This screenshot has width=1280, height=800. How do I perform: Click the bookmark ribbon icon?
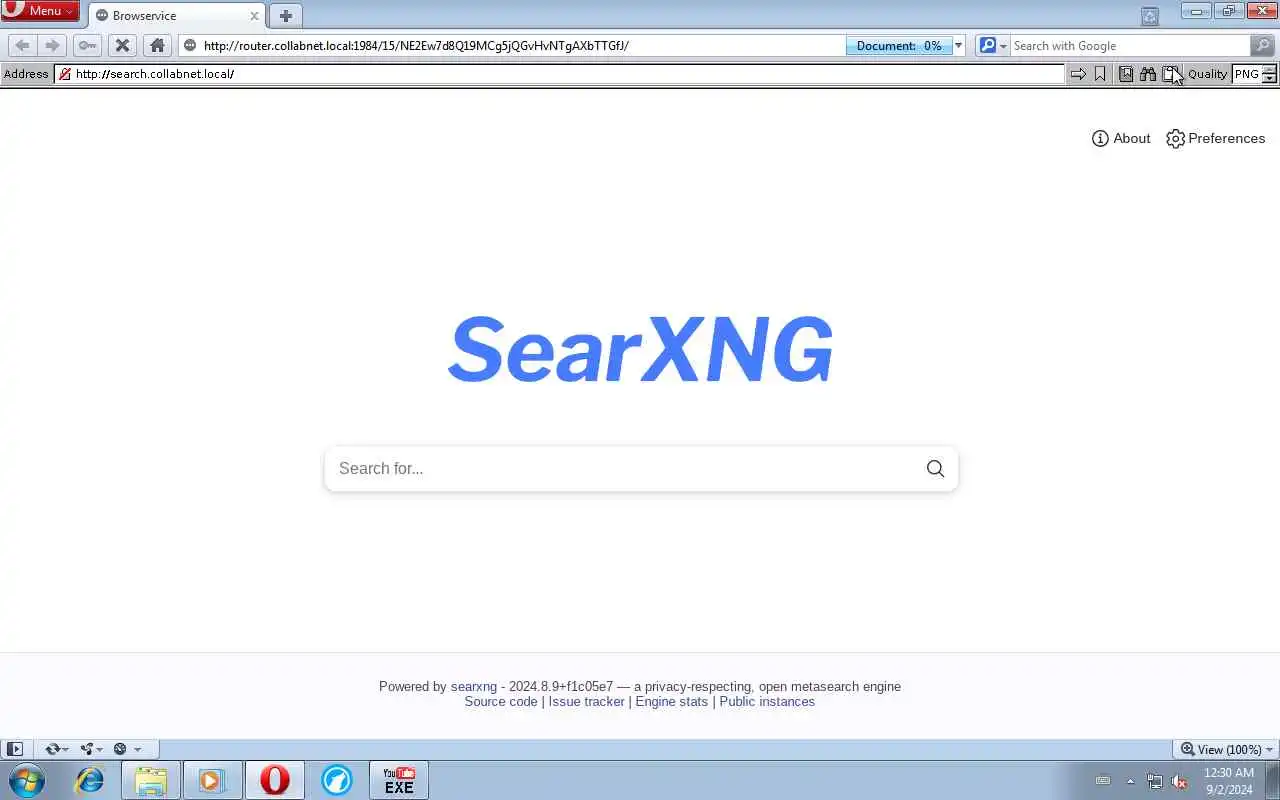[x=1100, y=74]
